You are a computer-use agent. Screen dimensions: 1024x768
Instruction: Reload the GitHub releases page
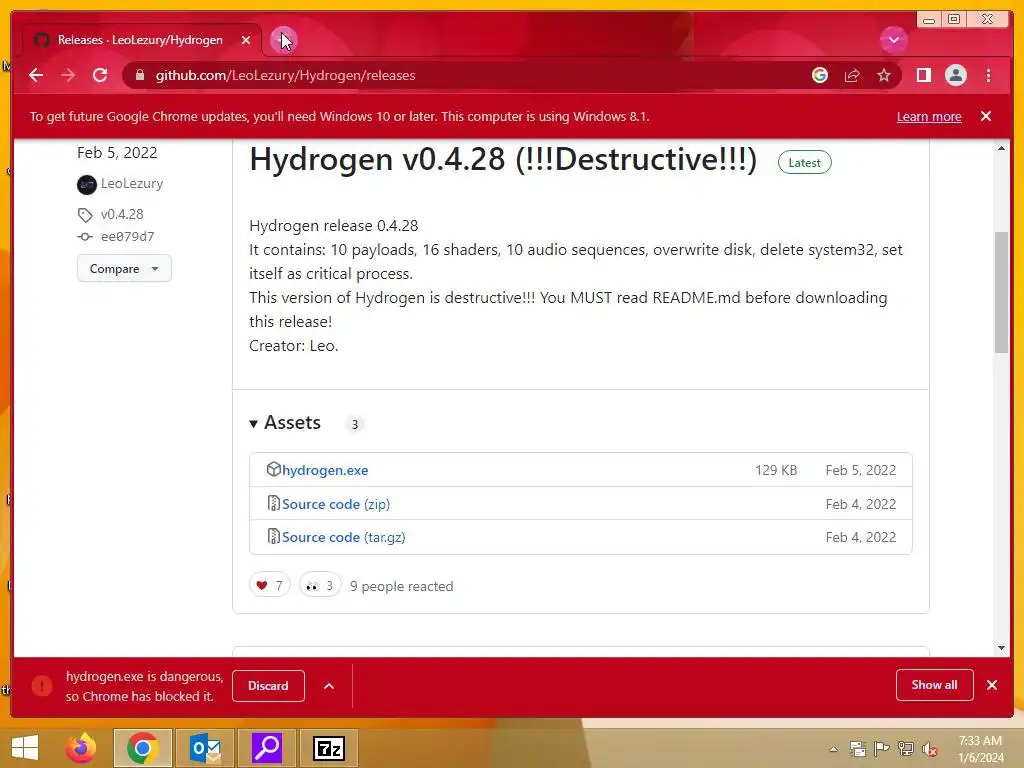[100, 75]
